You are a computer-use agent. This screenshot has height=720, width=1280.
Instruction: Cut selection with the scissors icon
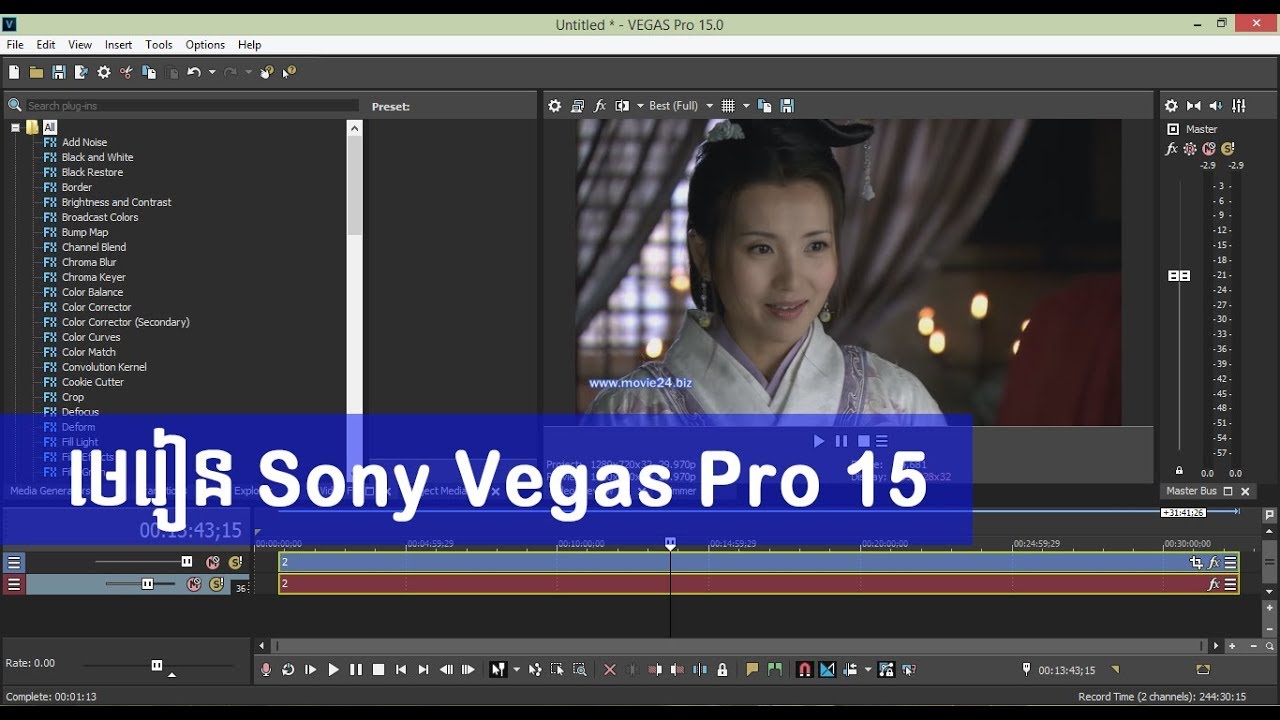[x=126, y=72]
